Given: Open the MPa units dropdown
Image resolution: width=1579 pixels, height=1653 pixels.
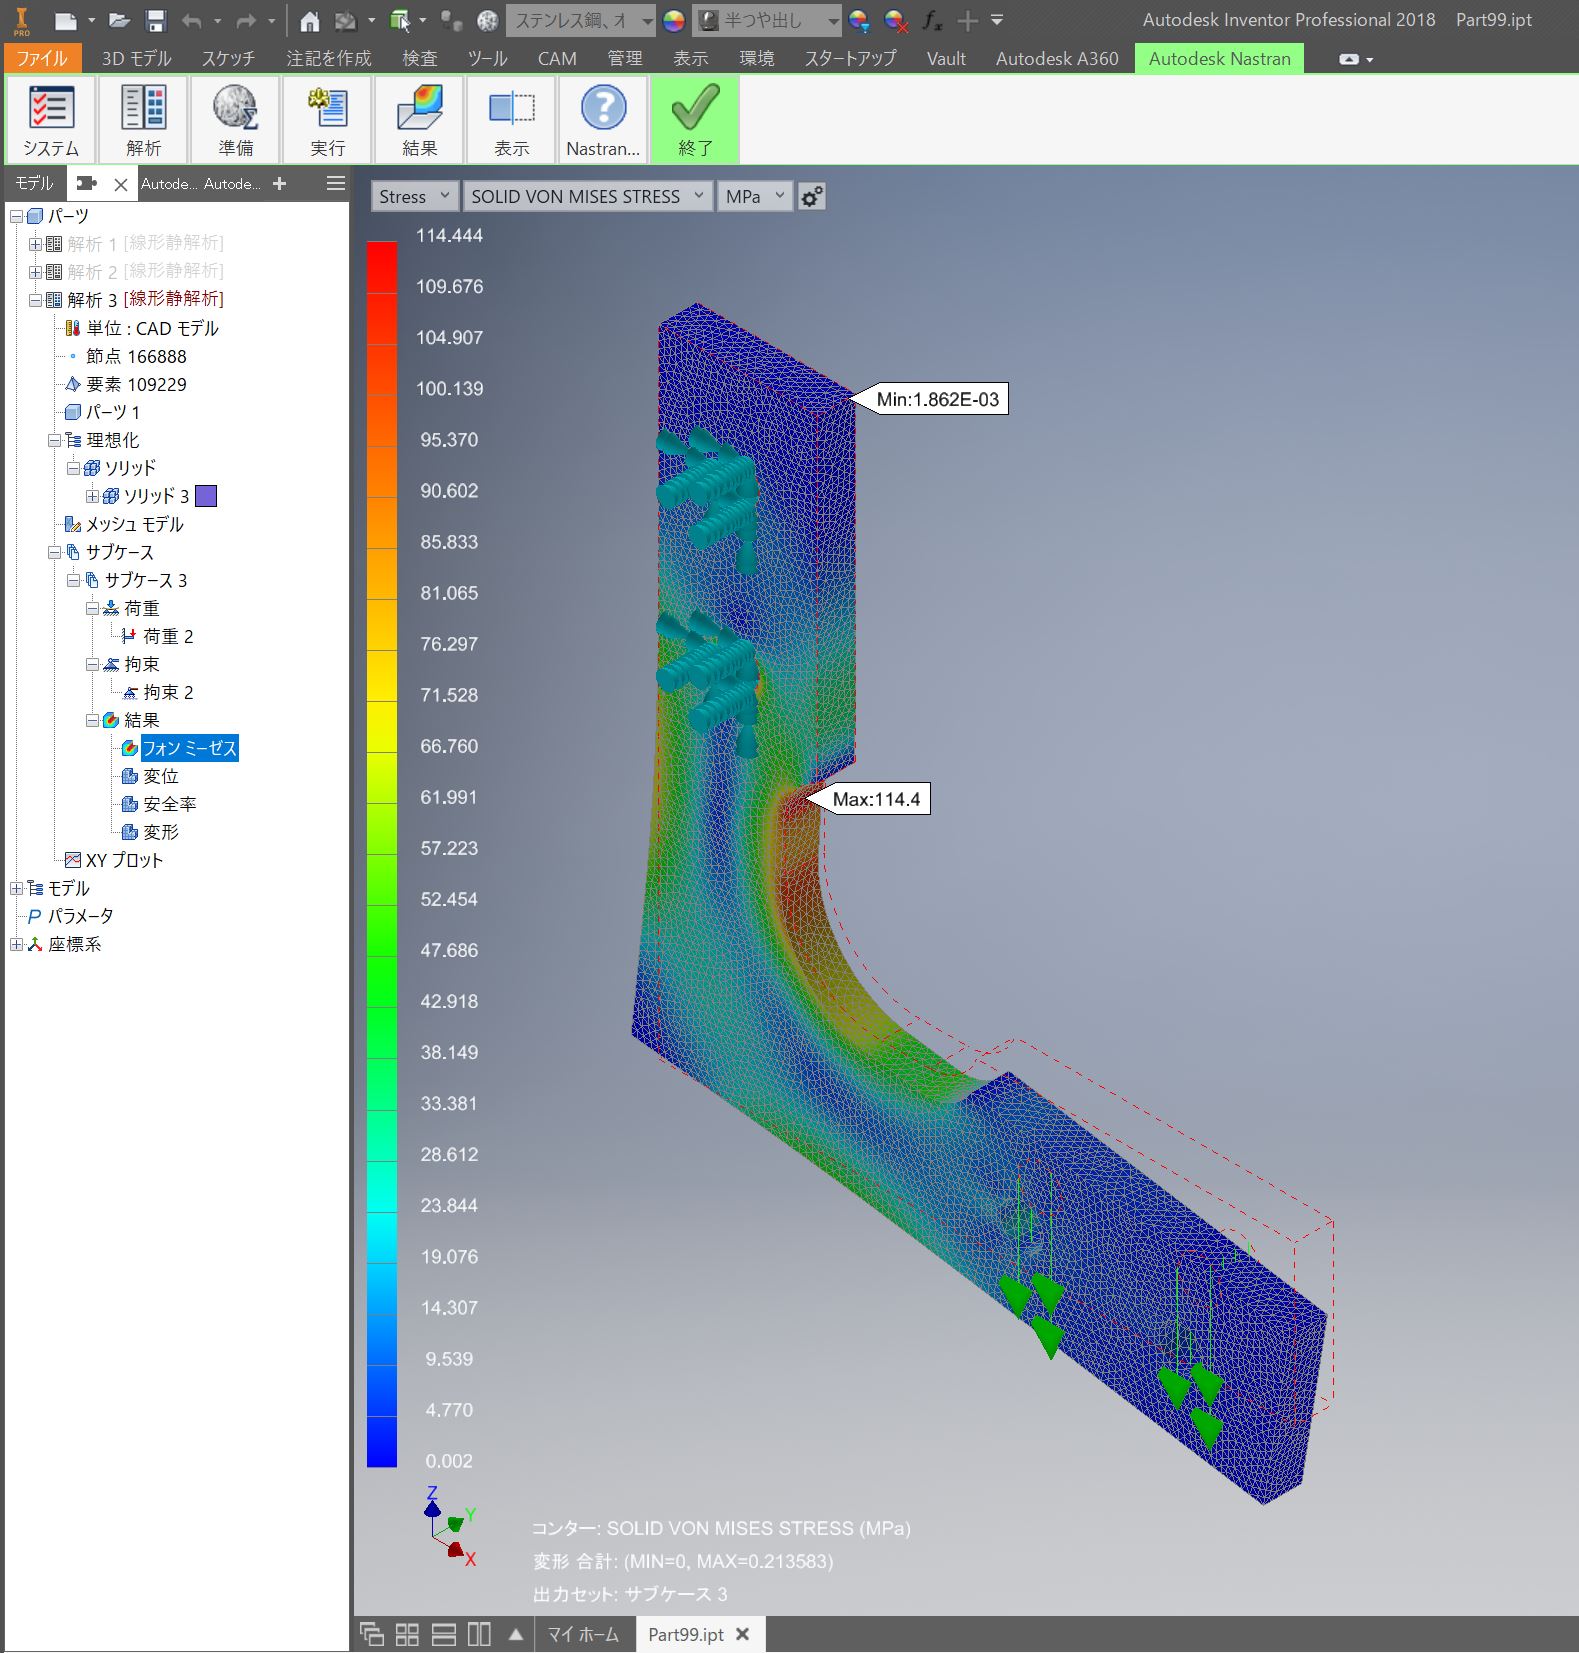Looking at the screenshot, I should point(755,196).
